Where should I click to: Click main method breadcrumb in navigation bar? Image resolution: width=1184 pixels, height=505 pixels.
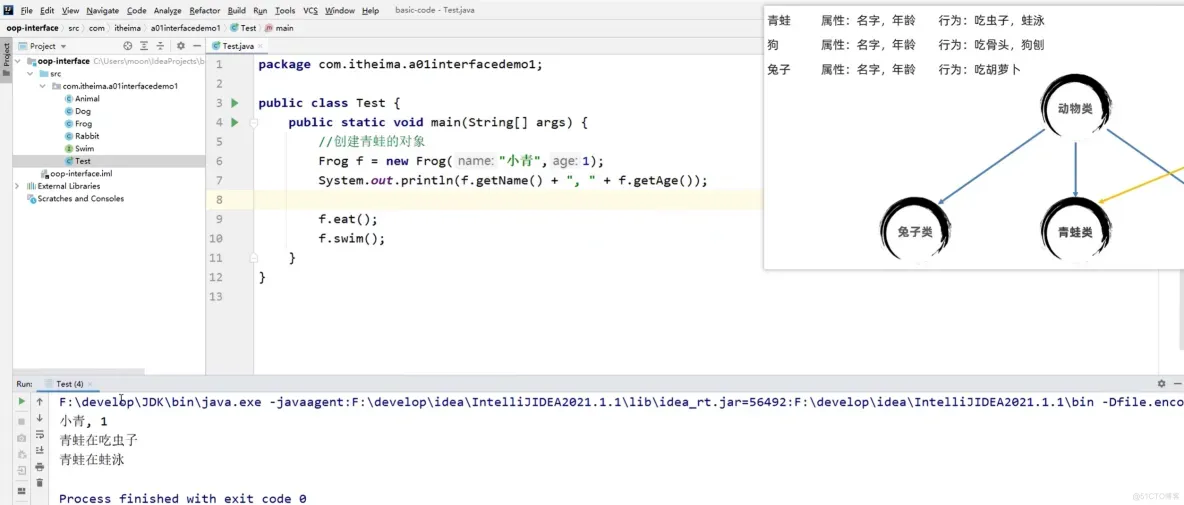pyautogui.click(x=279, y=28)
